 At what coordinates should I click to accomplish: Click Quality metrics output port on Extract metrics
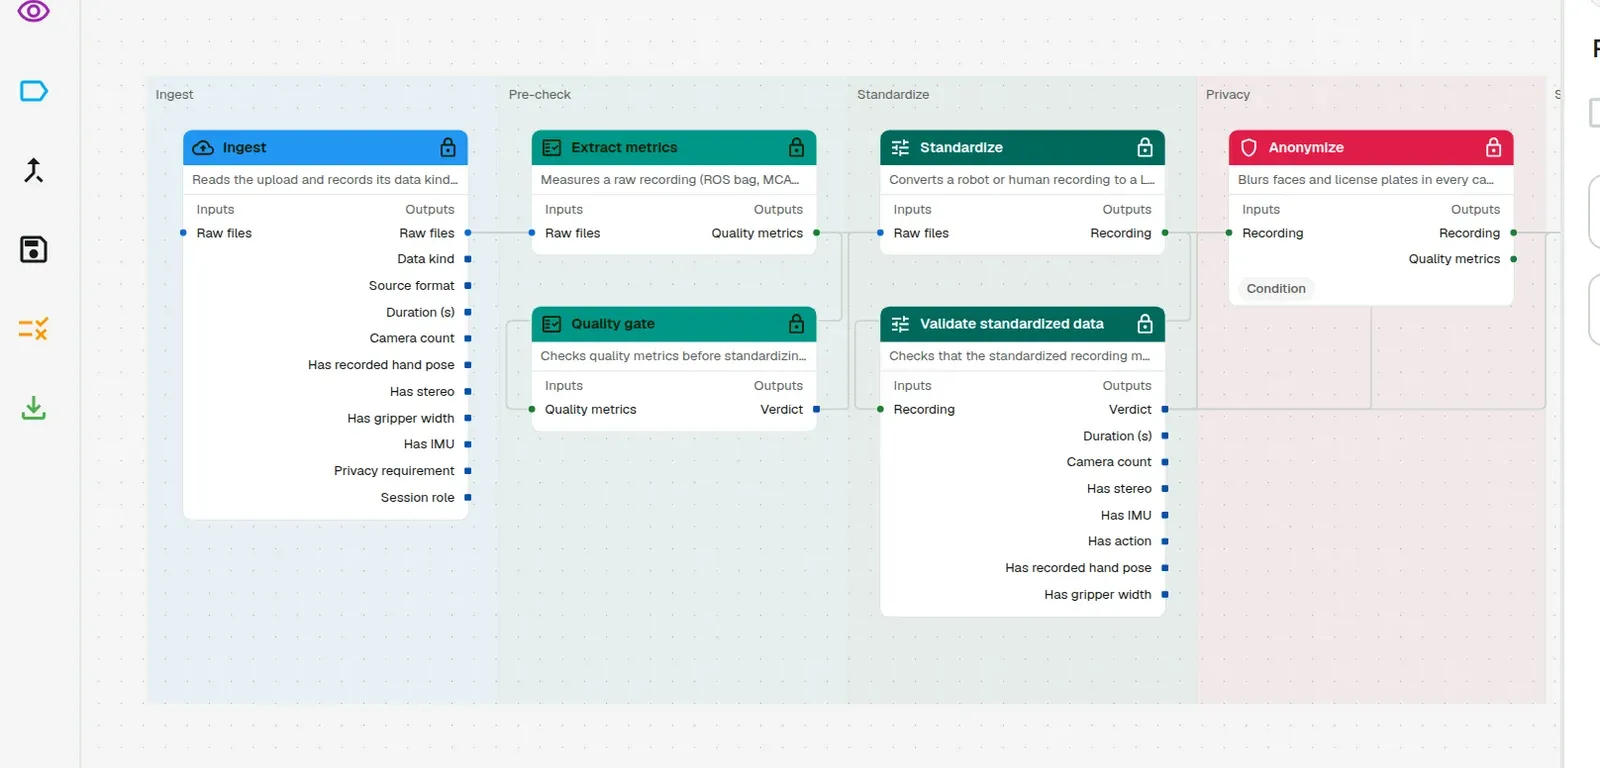[x=817, y=233]
